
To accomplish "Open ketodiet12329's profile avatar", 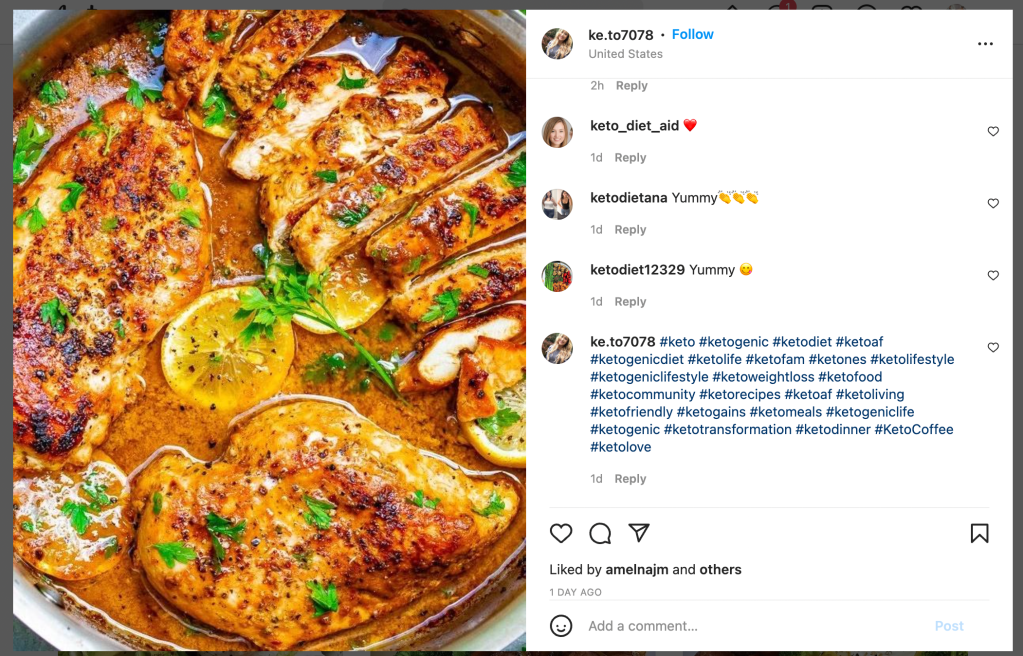I will point(557,276).
